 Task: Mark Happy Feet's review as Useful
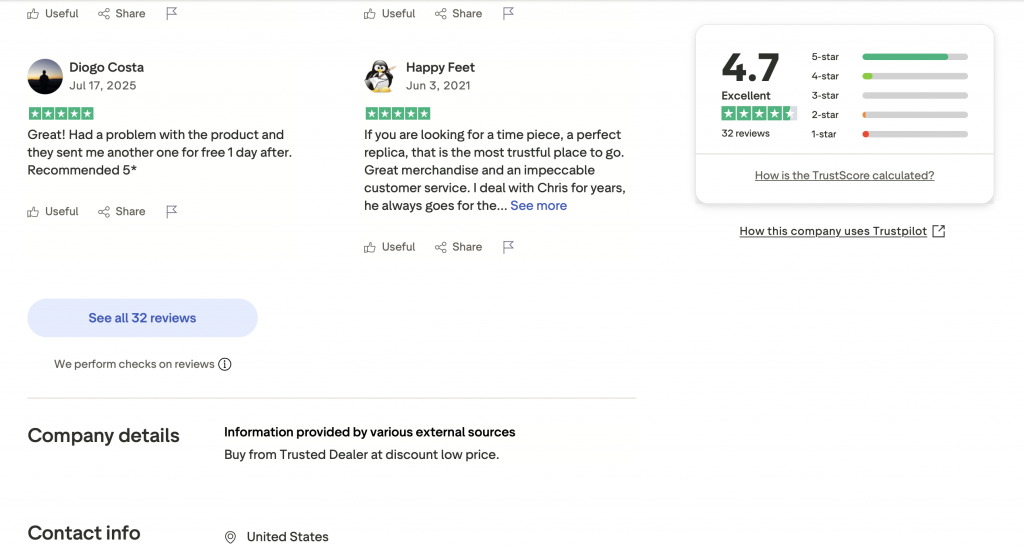point(390,247)
